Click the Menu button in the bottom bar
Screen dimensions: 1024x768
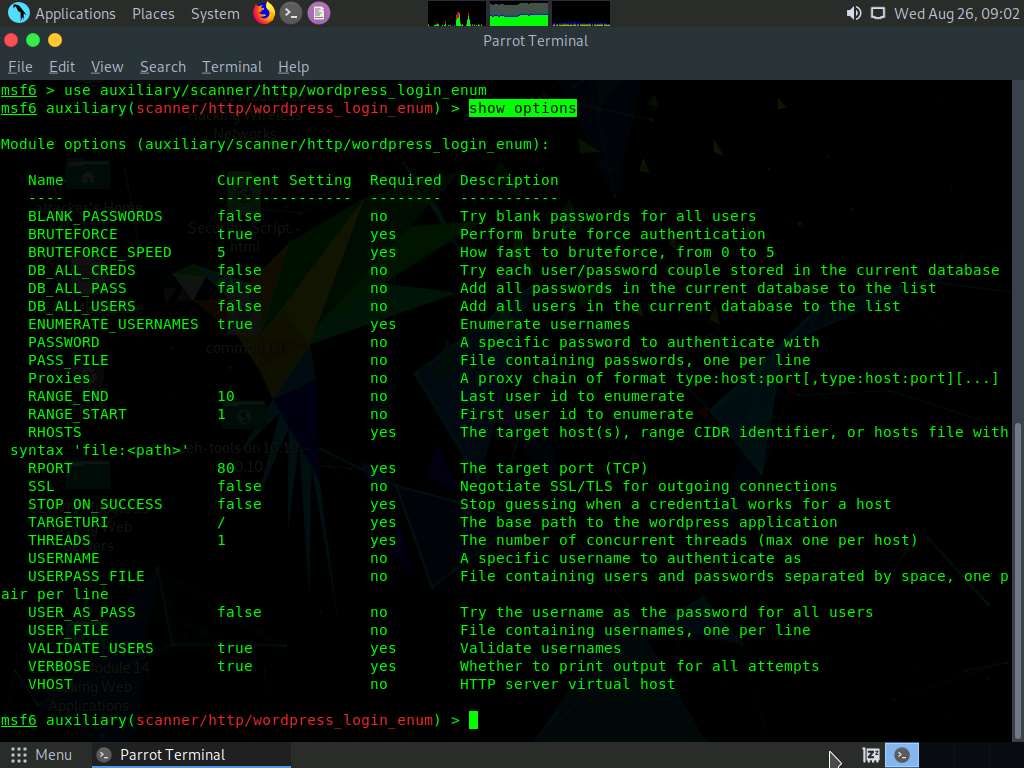(44, 755)
